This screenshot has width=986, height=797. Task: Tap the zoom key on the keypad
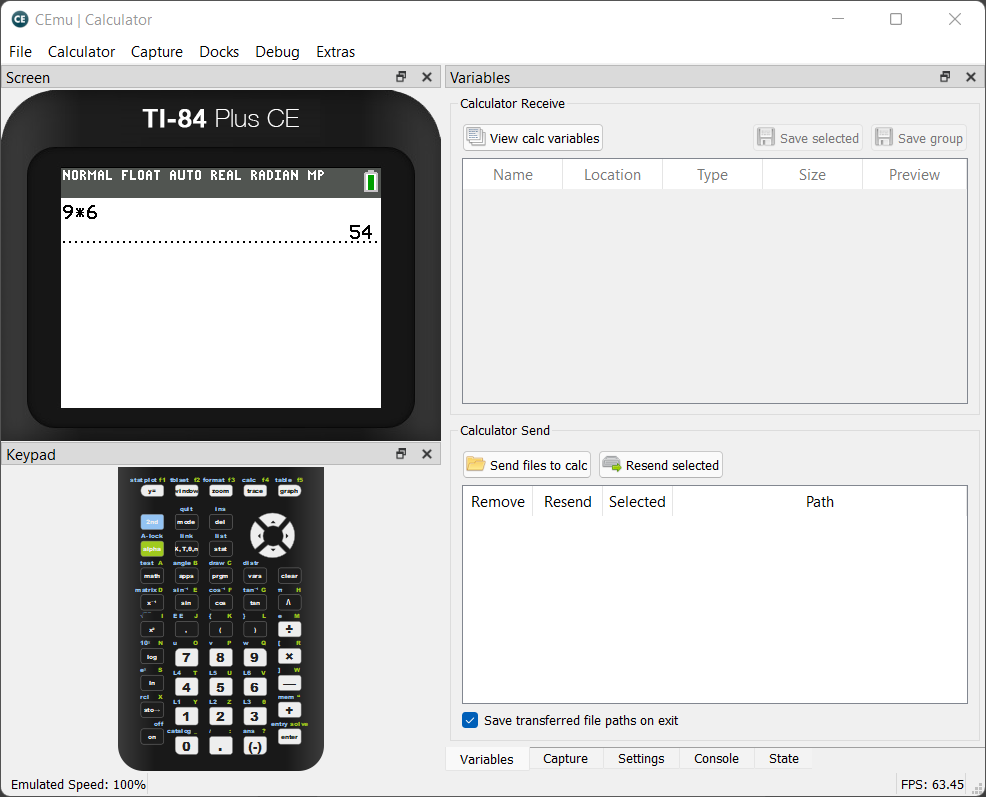[x=221, y=491]
